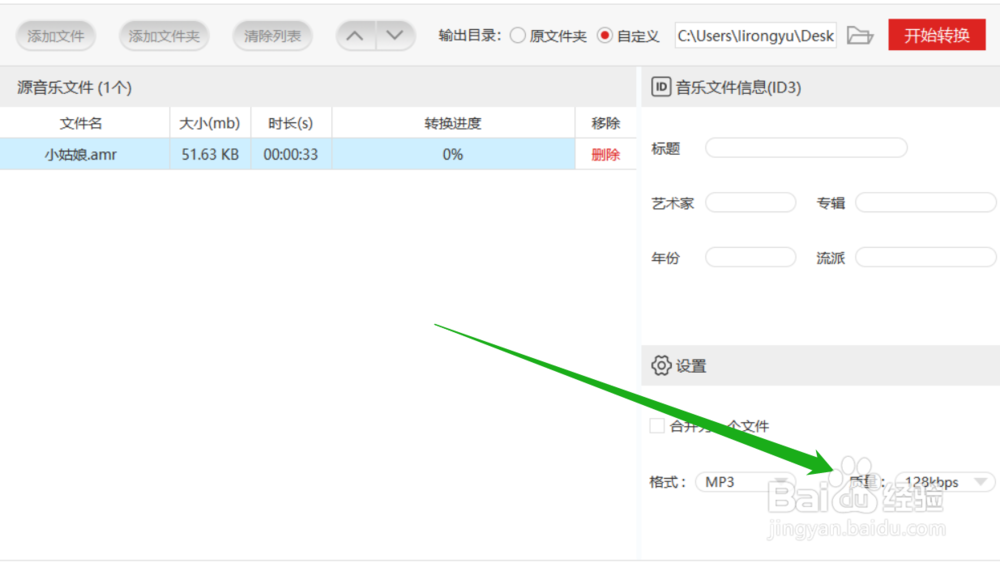1000x563 pixels.
Task: Click the 专辑 input field
Action: click(x=925, y=203)
